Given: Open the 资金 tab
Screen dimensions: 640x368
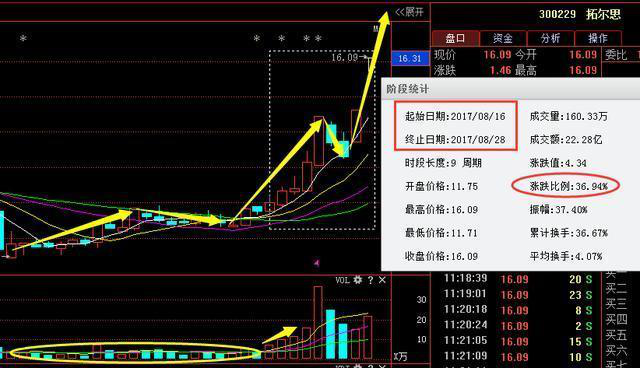Looking at the screenshot, I should point(503,38).
